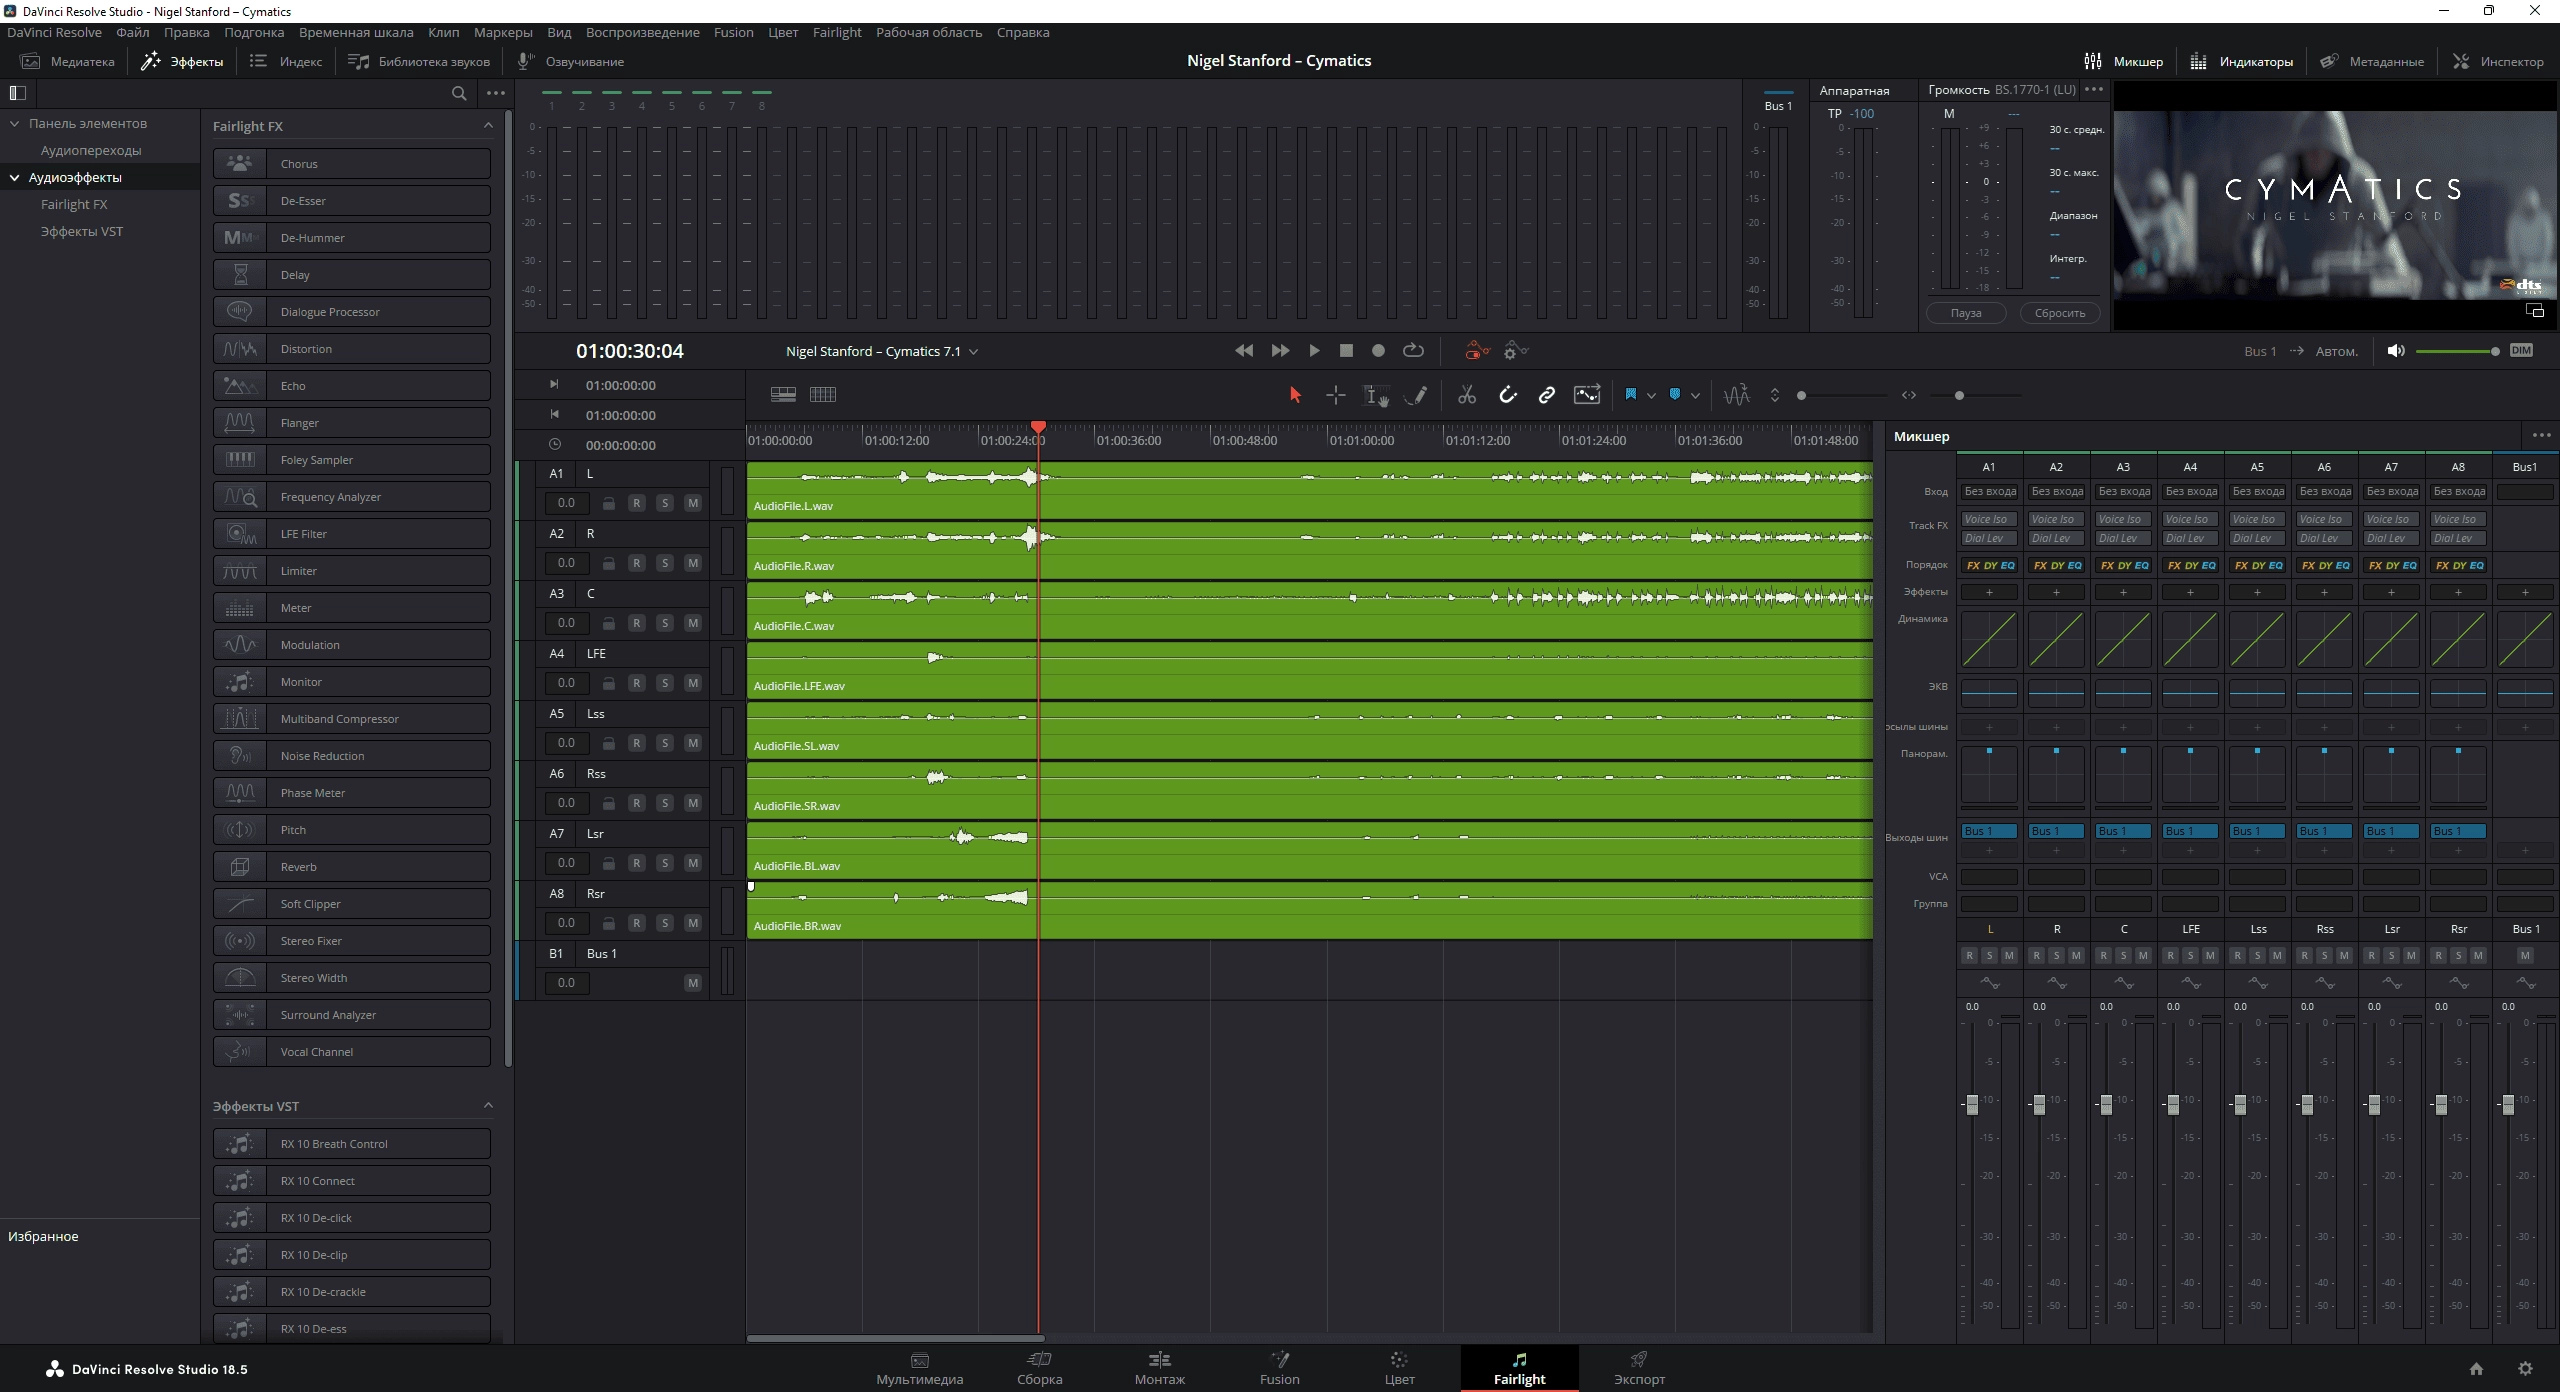Go to project manager home icon

[x=2476, y=1368]
